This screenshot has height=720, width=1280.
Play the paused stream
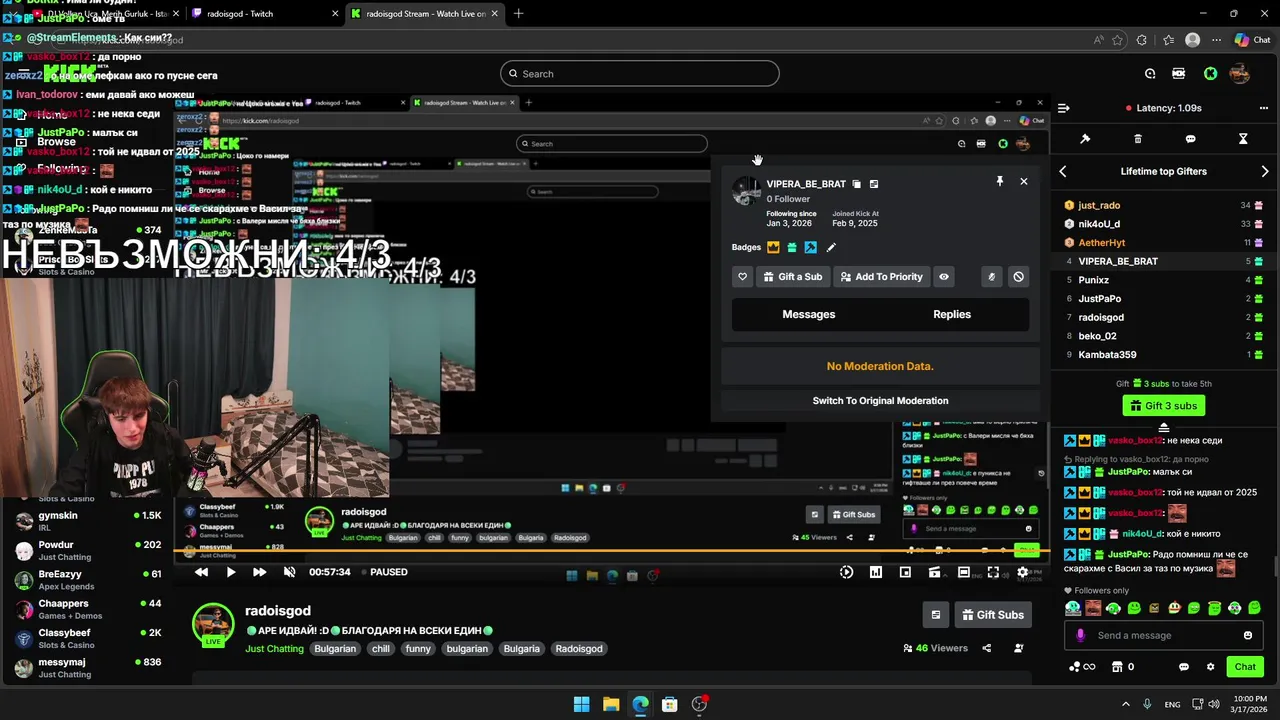231,572
